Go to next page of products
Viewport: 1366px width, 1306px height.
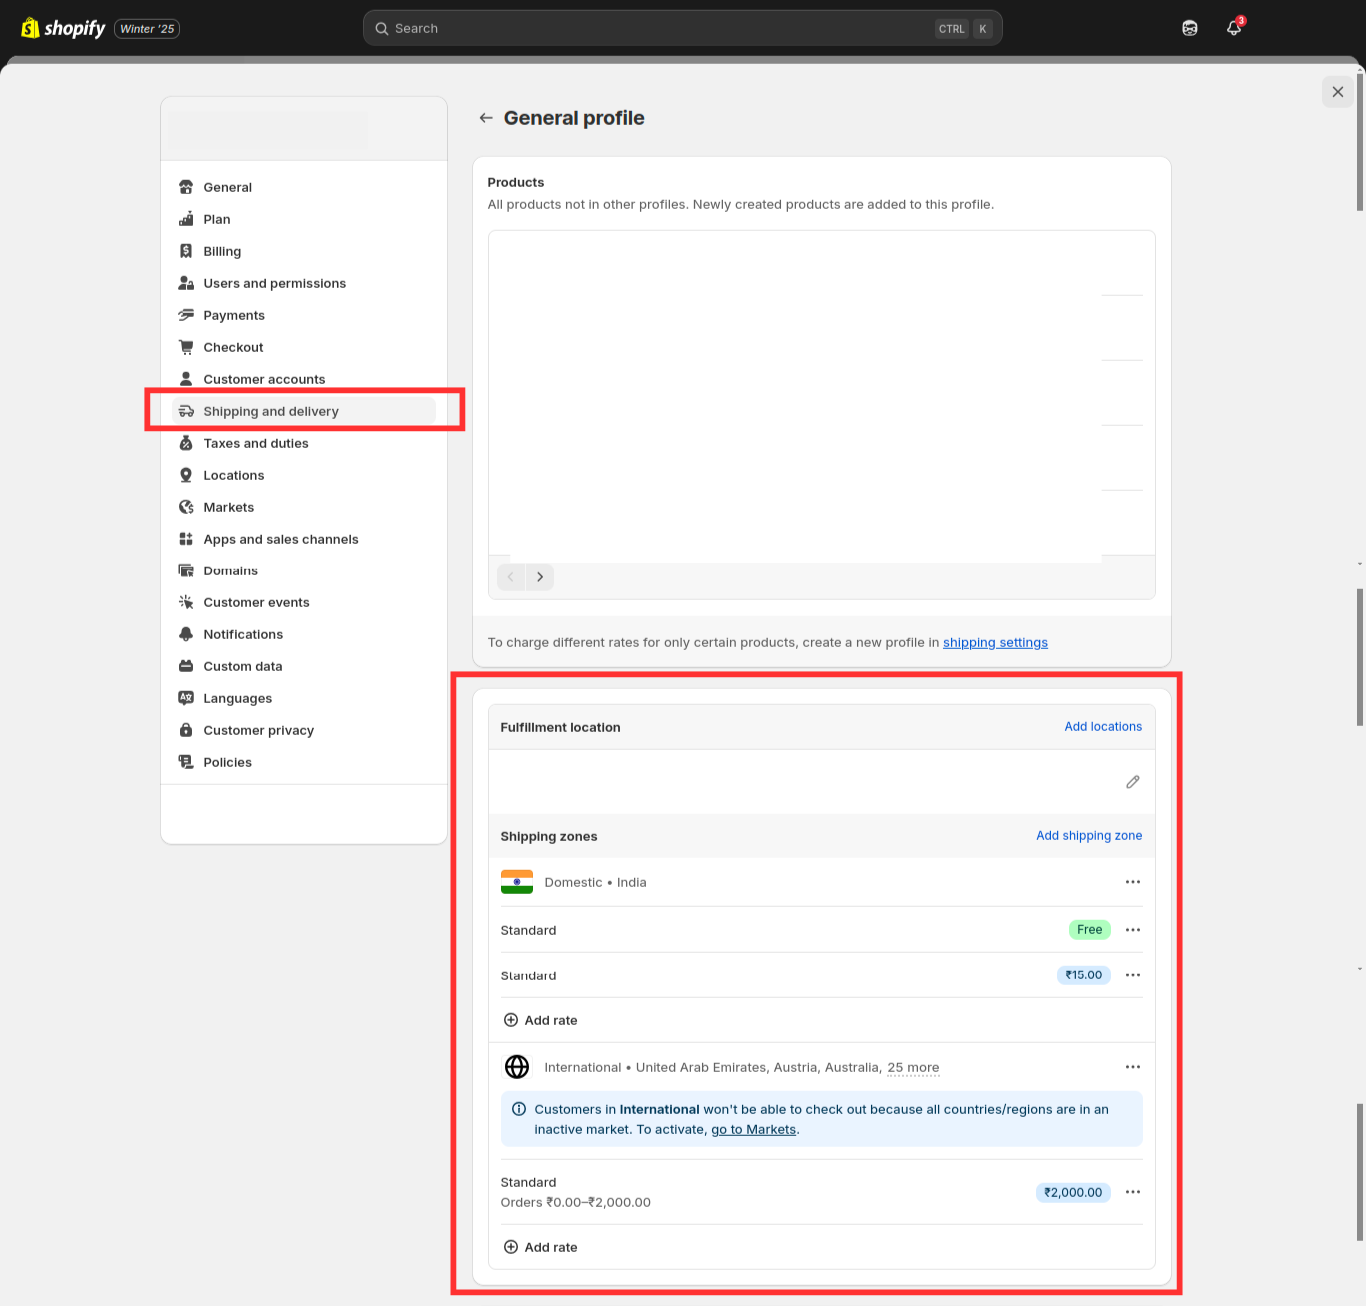point(540,577)
